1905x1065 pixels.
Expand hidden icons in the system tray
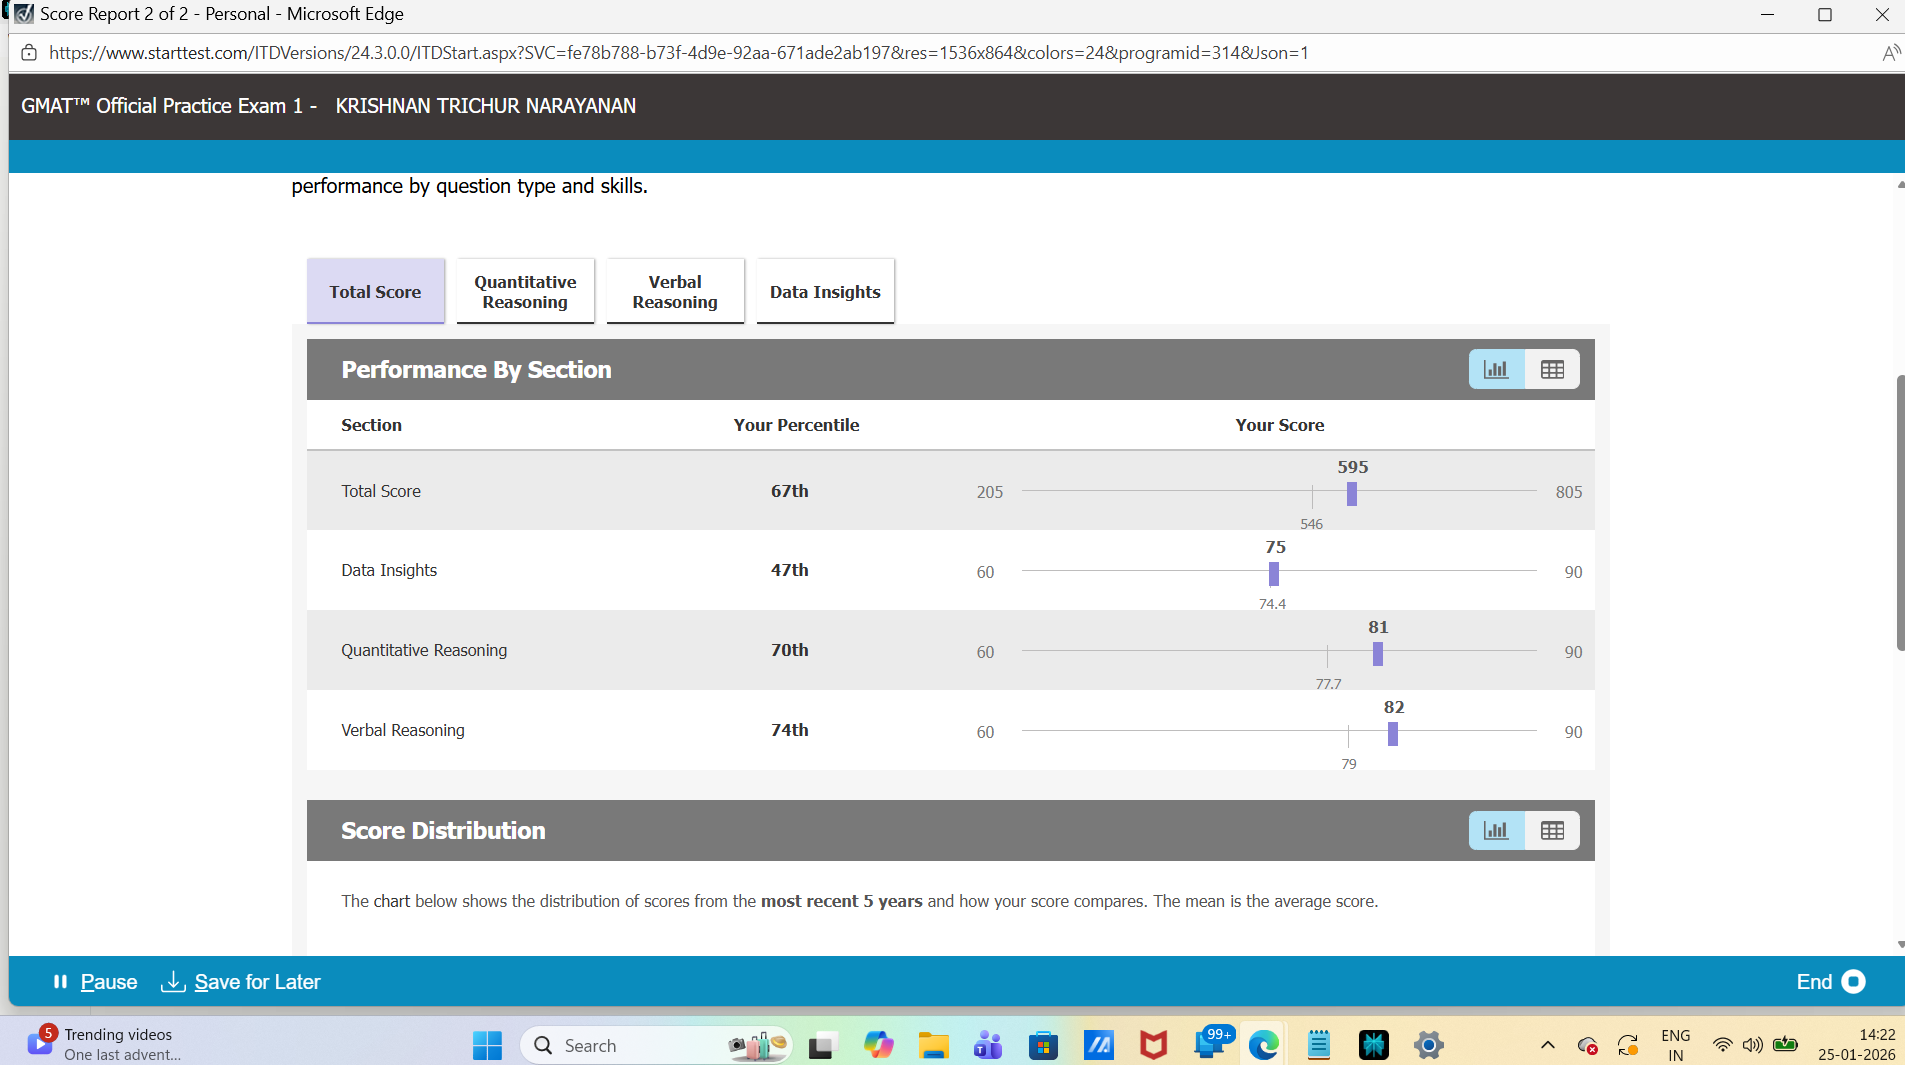1548,1044
